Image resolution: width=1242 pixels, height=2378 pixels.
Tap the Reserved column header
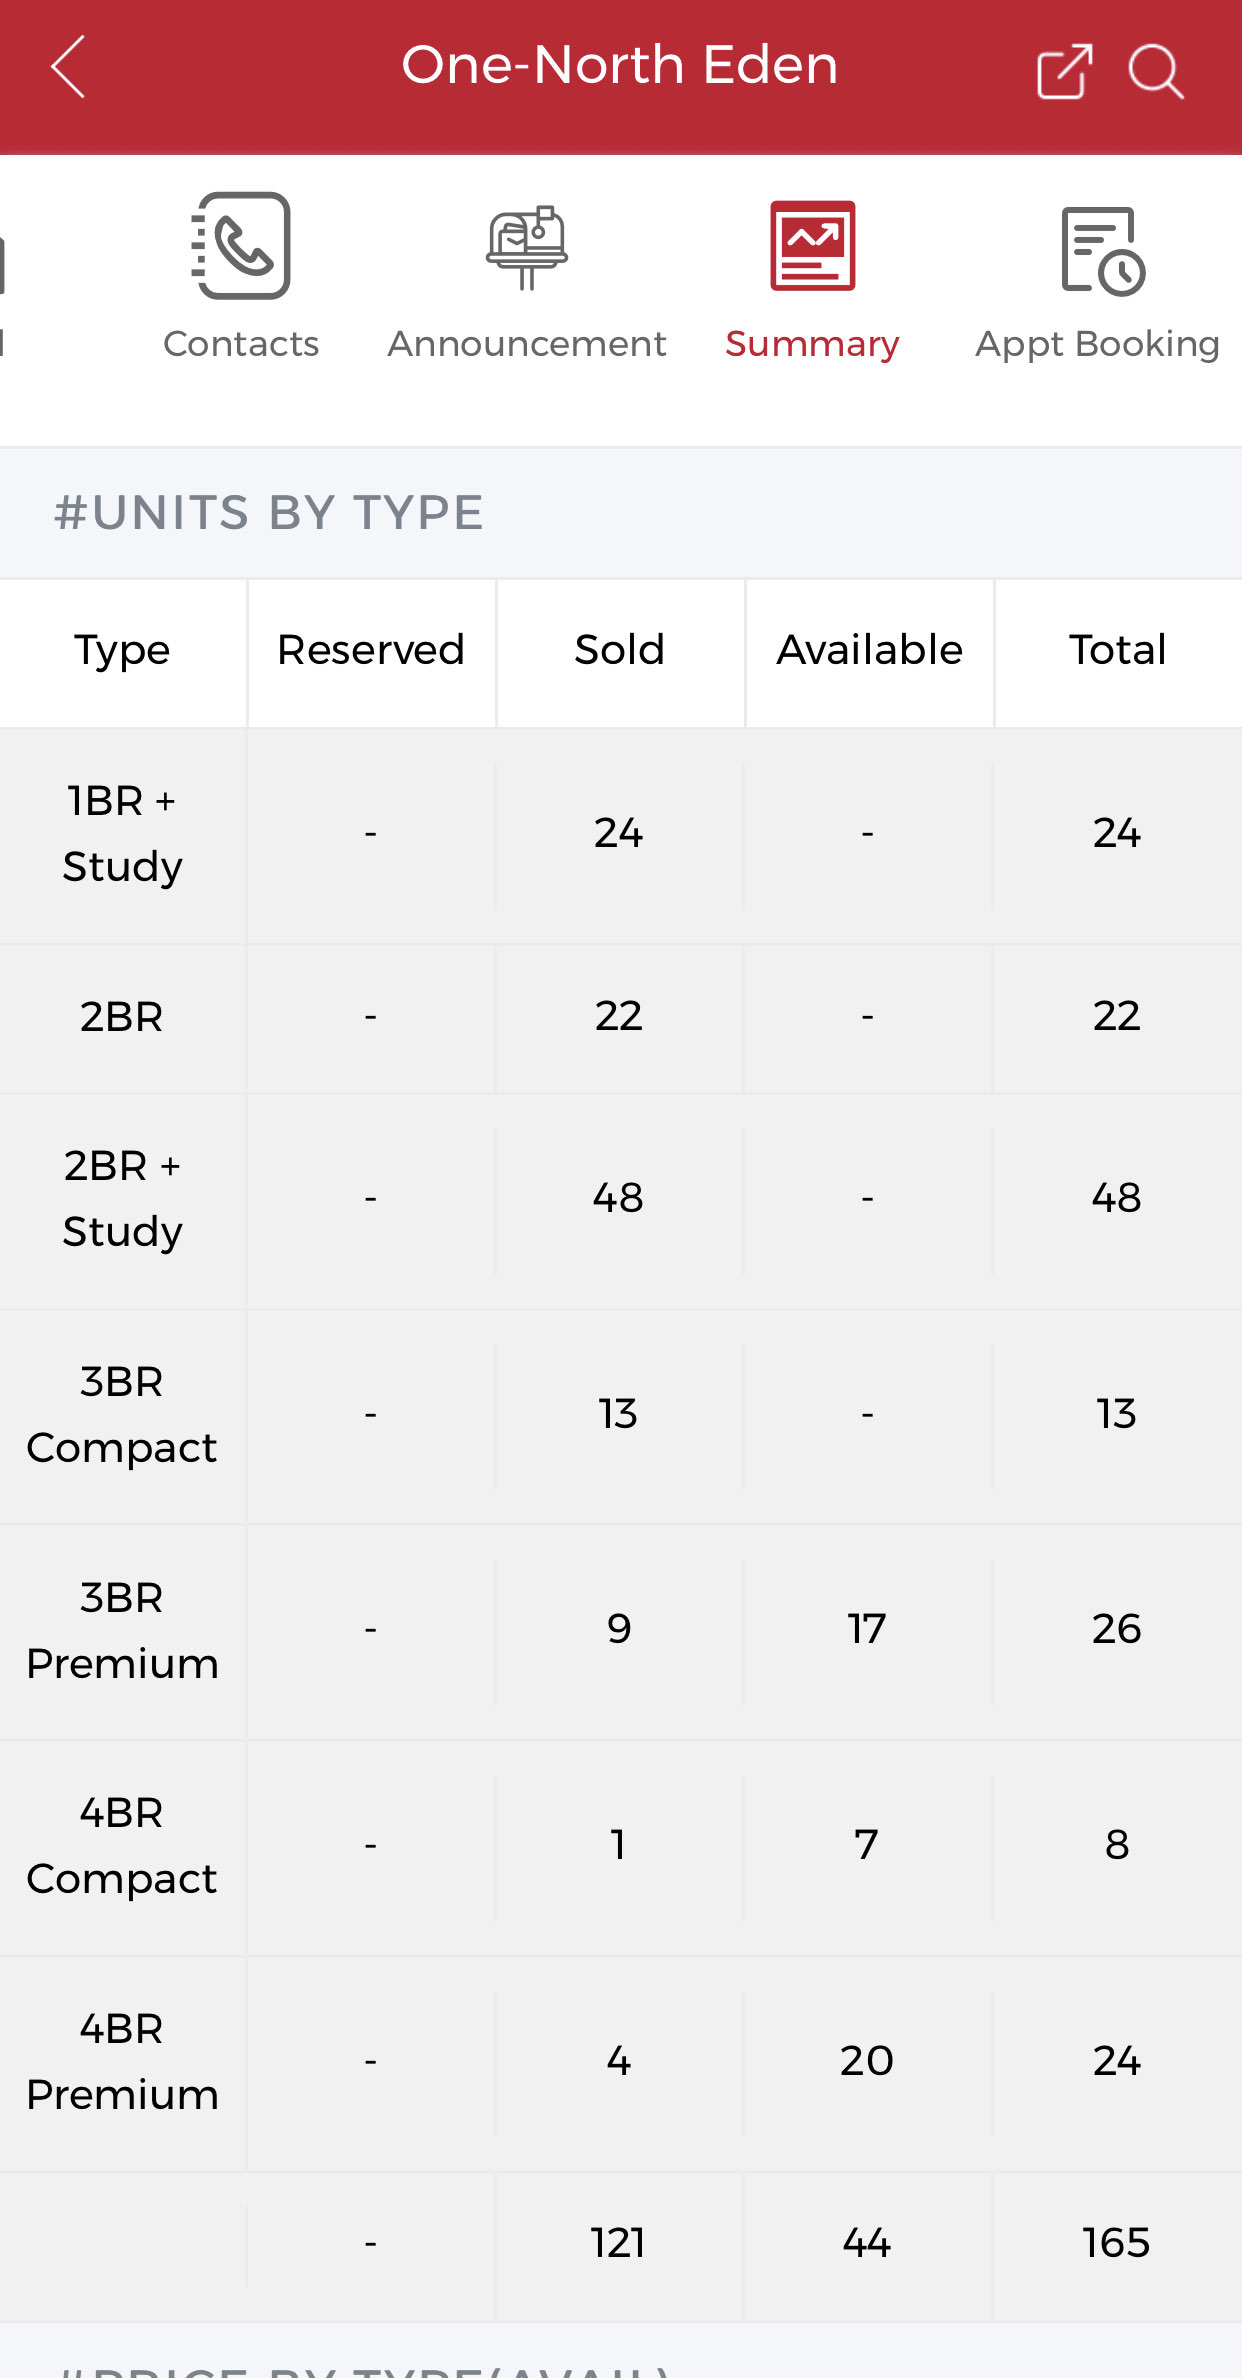[371, 650]
